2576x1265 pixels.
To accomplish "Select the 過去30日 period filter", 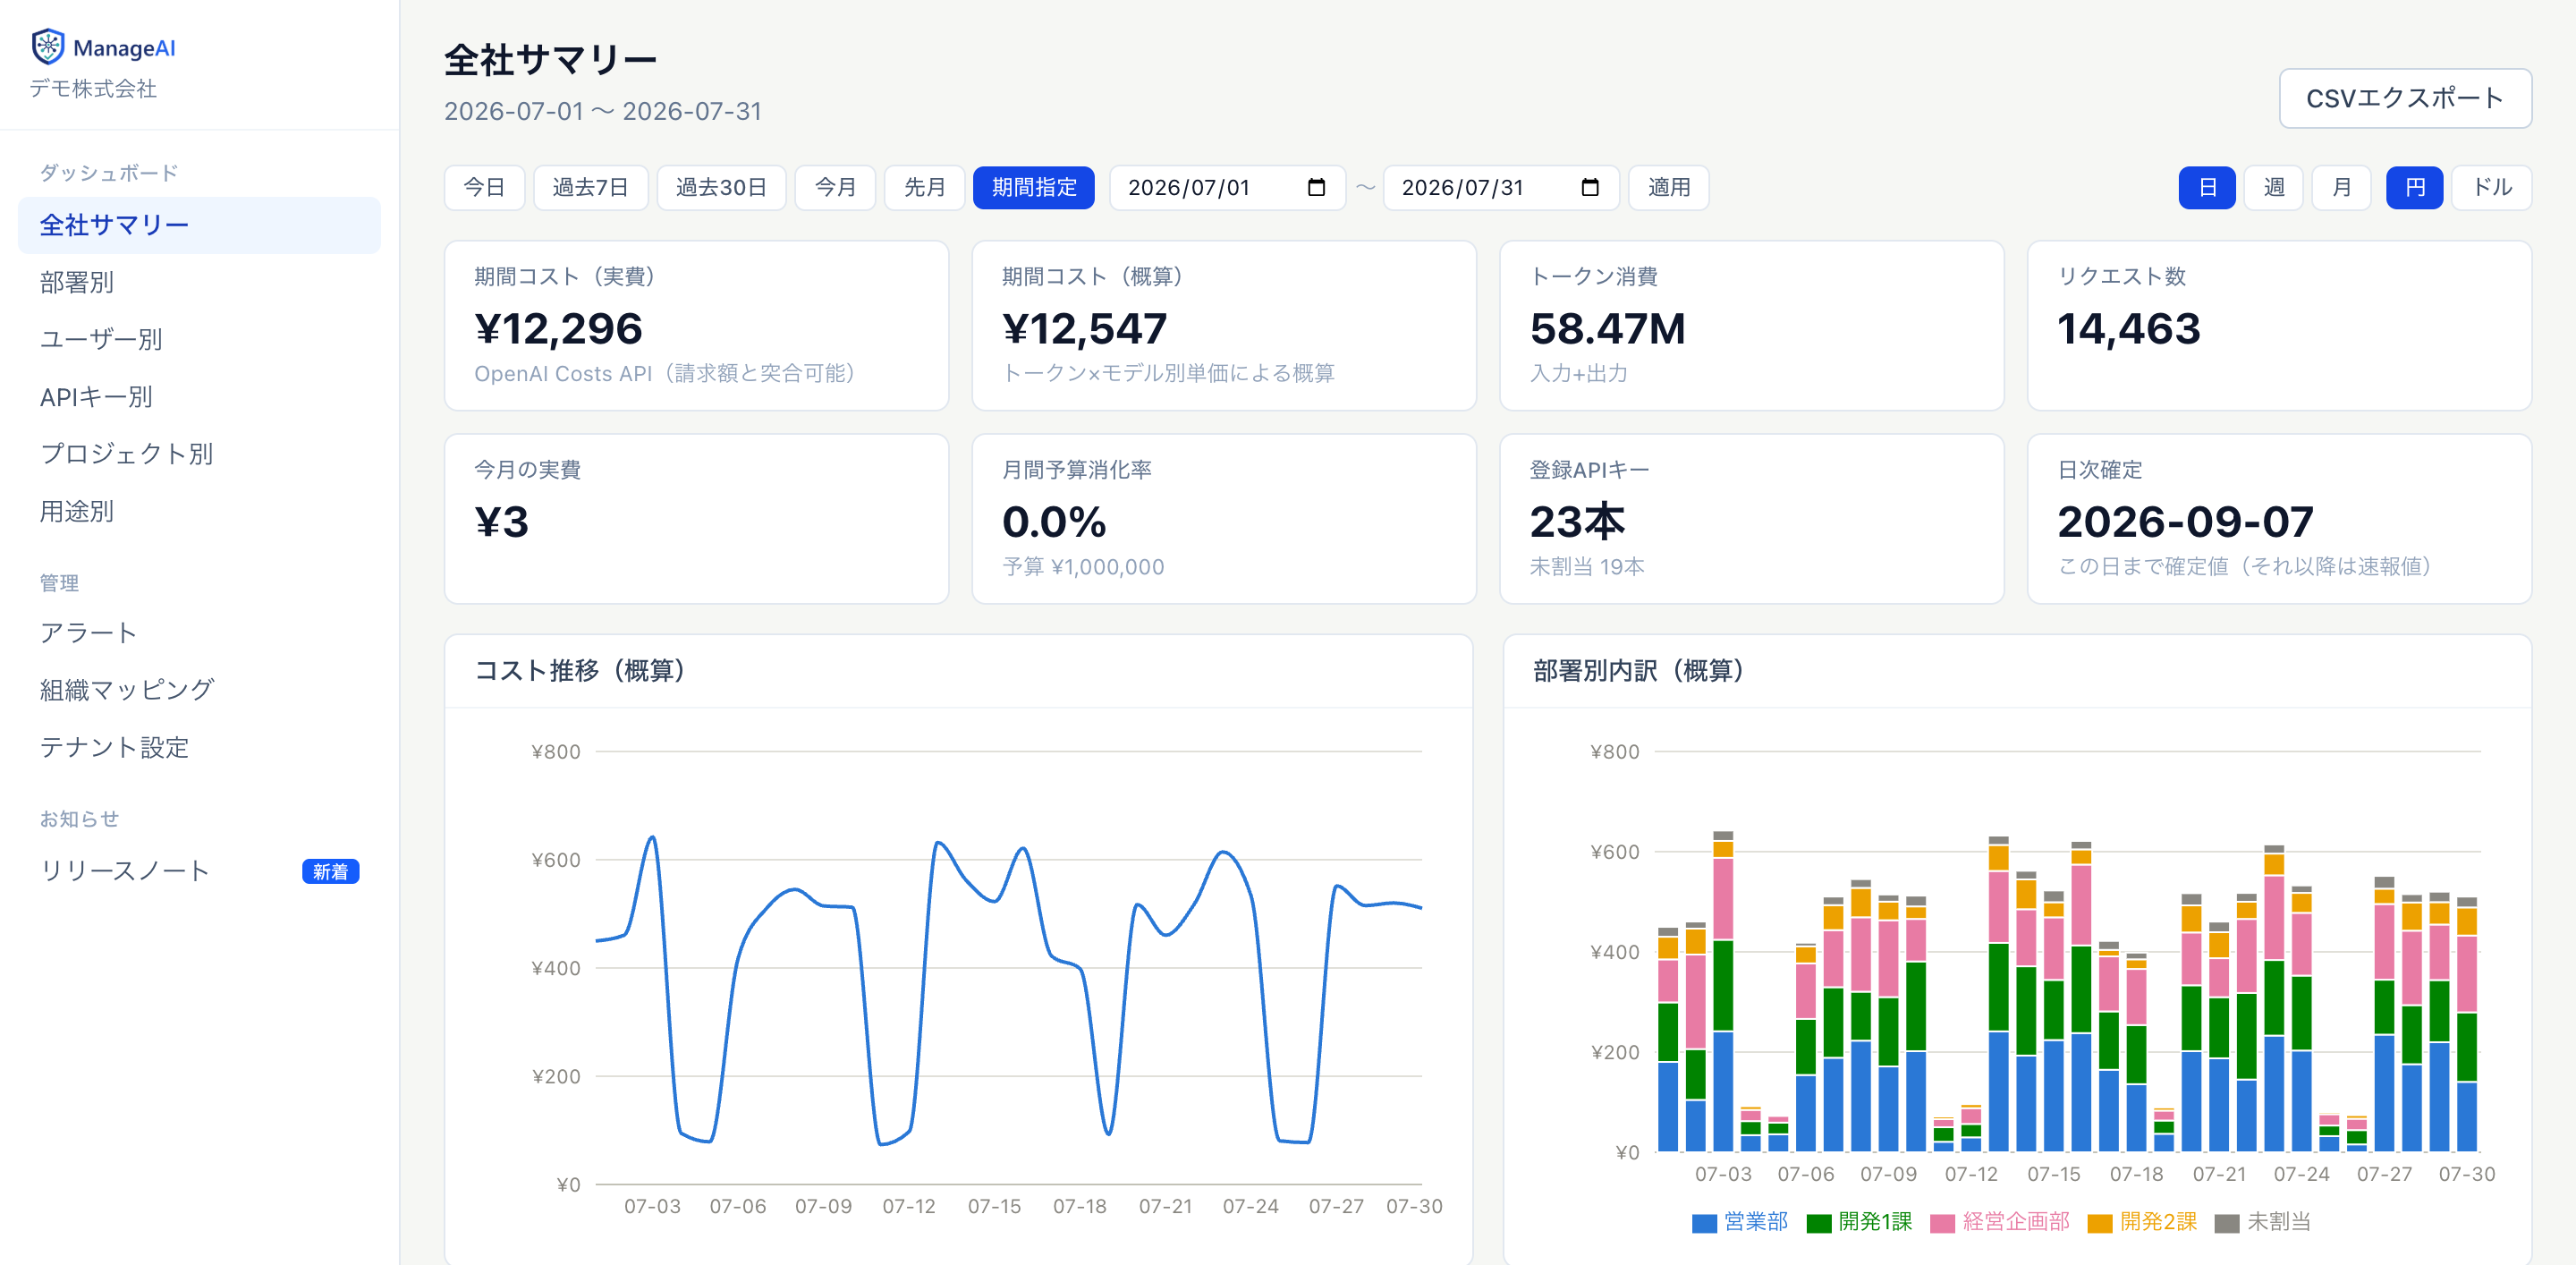I will coord(721,187).
